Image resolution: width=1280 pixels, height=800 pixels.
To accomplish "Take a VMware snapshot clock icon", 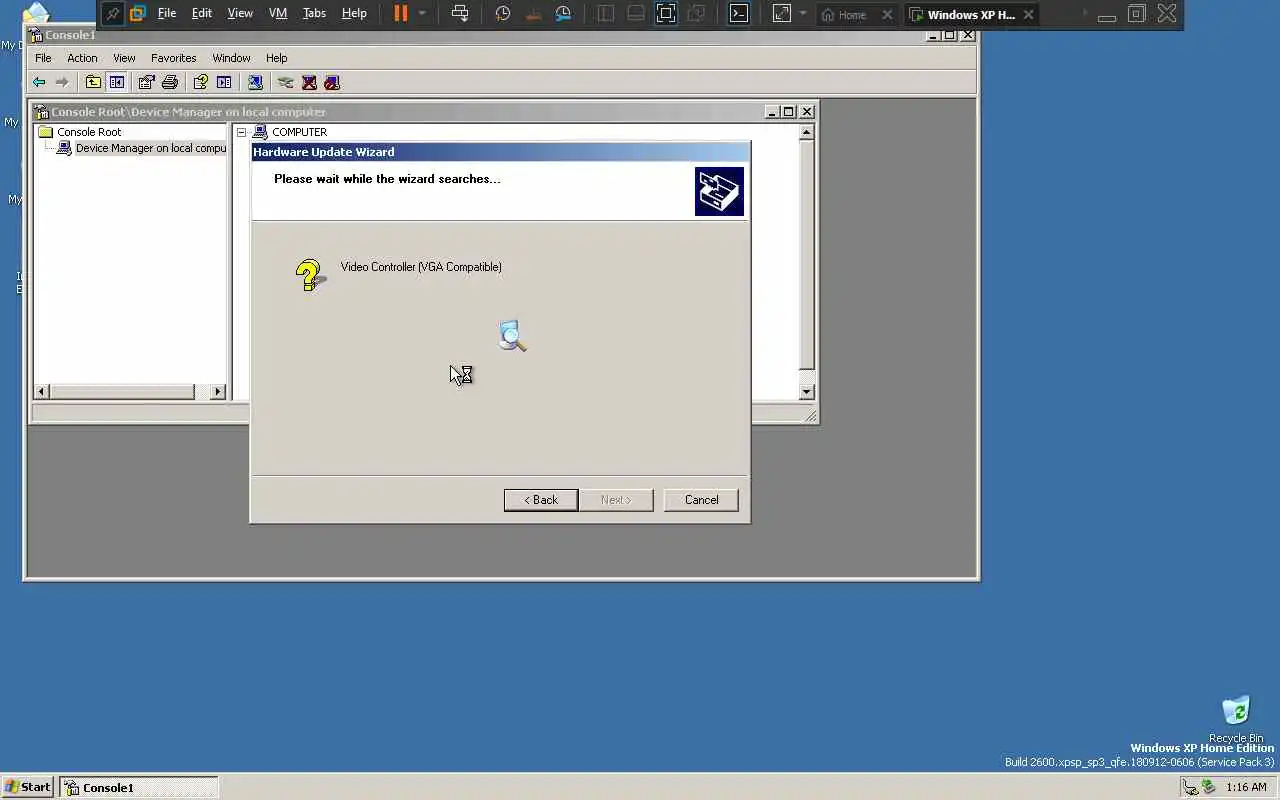I will point(503,14).
